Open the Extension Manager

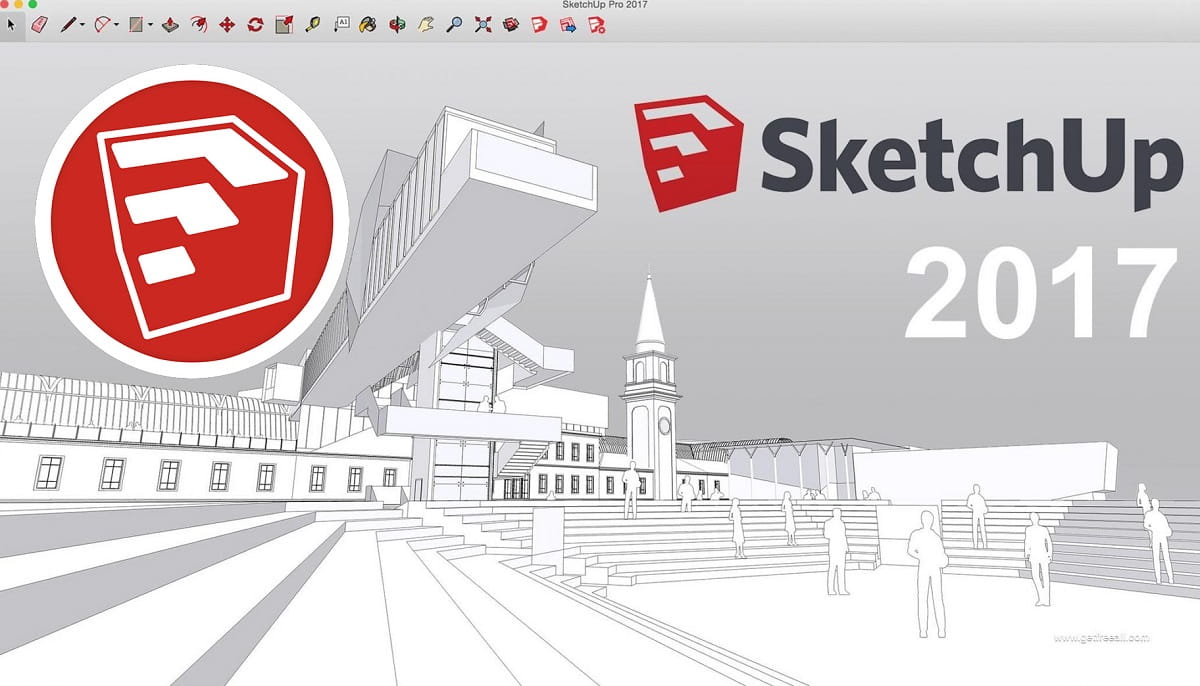(x=597, y=23)
